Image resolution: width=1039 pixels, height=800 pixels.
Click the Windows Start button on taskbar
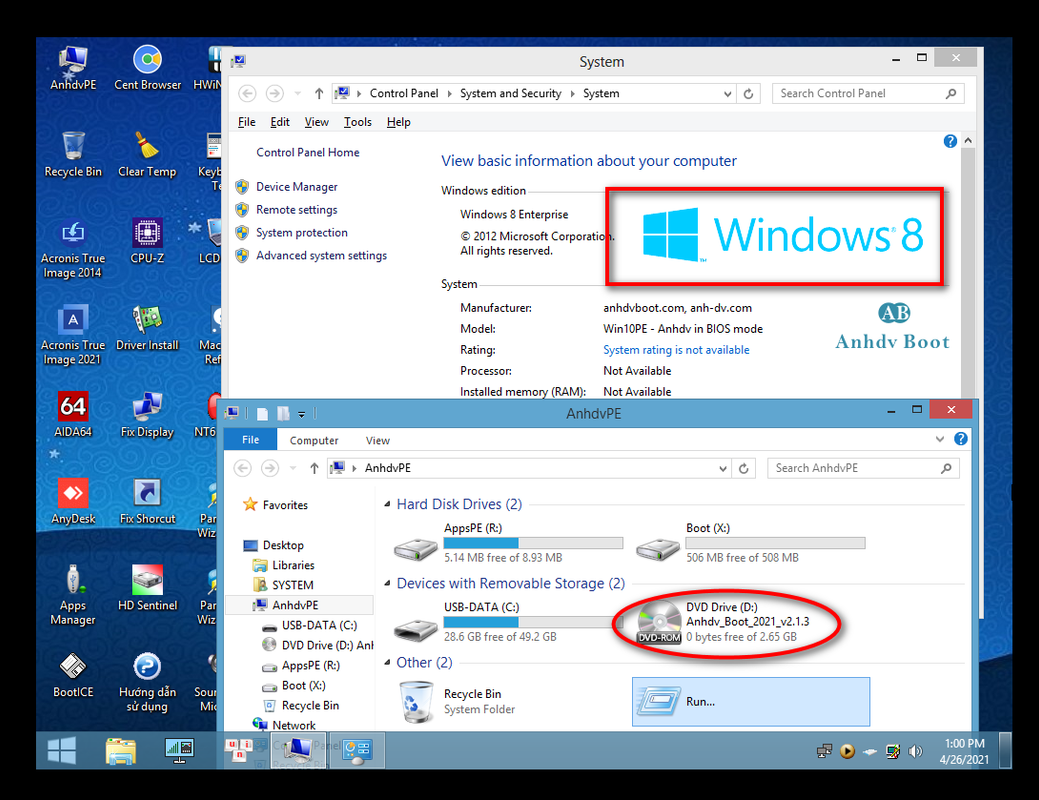62,751
